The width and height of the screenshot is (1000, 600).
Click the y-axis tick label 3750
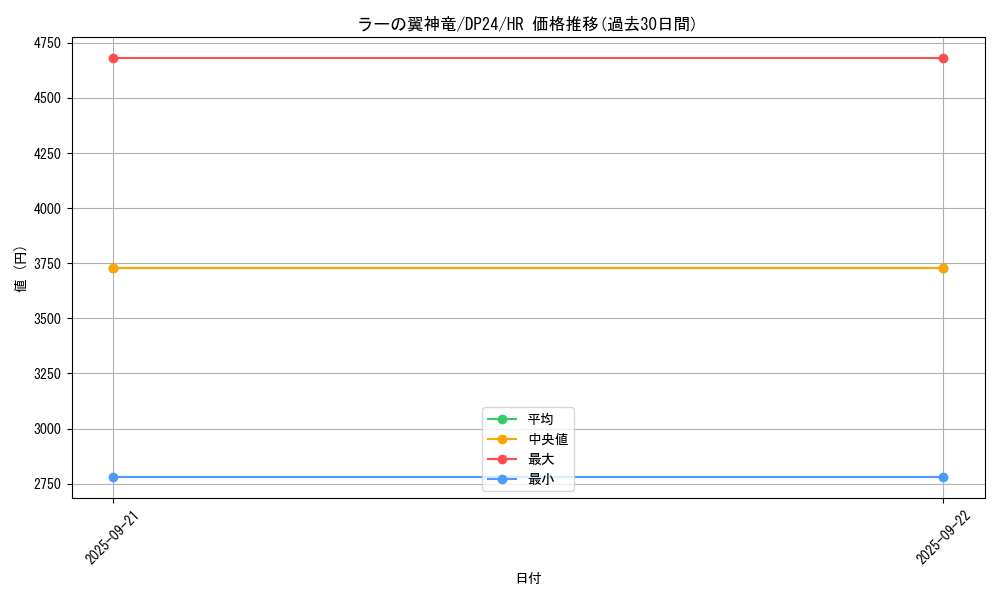click(47, 264)
